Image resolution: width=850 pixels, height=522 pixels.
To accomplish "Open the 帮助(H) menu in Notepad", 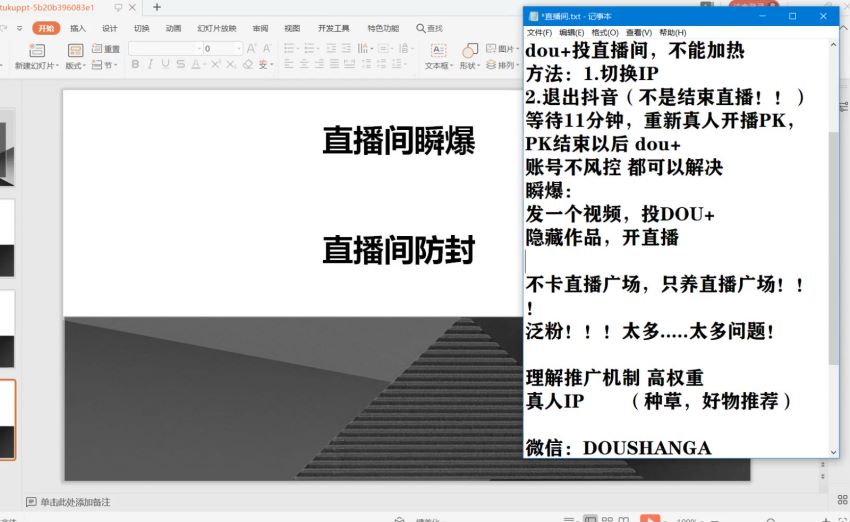I will pos(673,33).
